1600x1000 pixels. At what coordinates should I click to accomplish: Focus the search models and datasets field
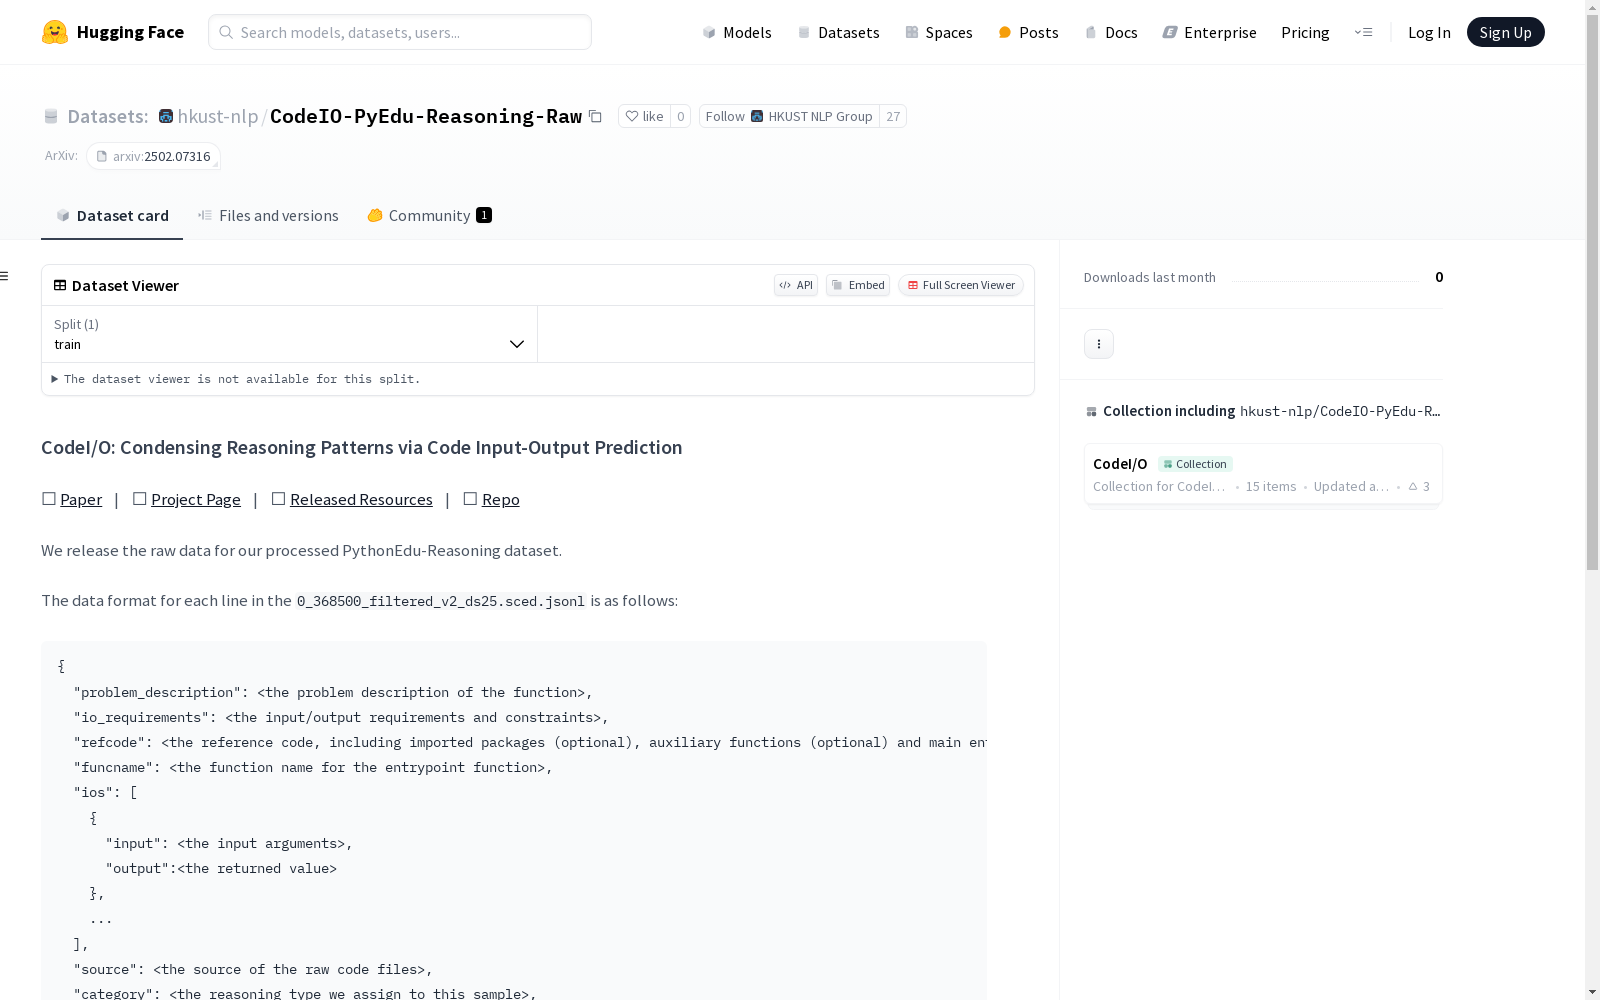pyautogui.click(x=400, y=32)
